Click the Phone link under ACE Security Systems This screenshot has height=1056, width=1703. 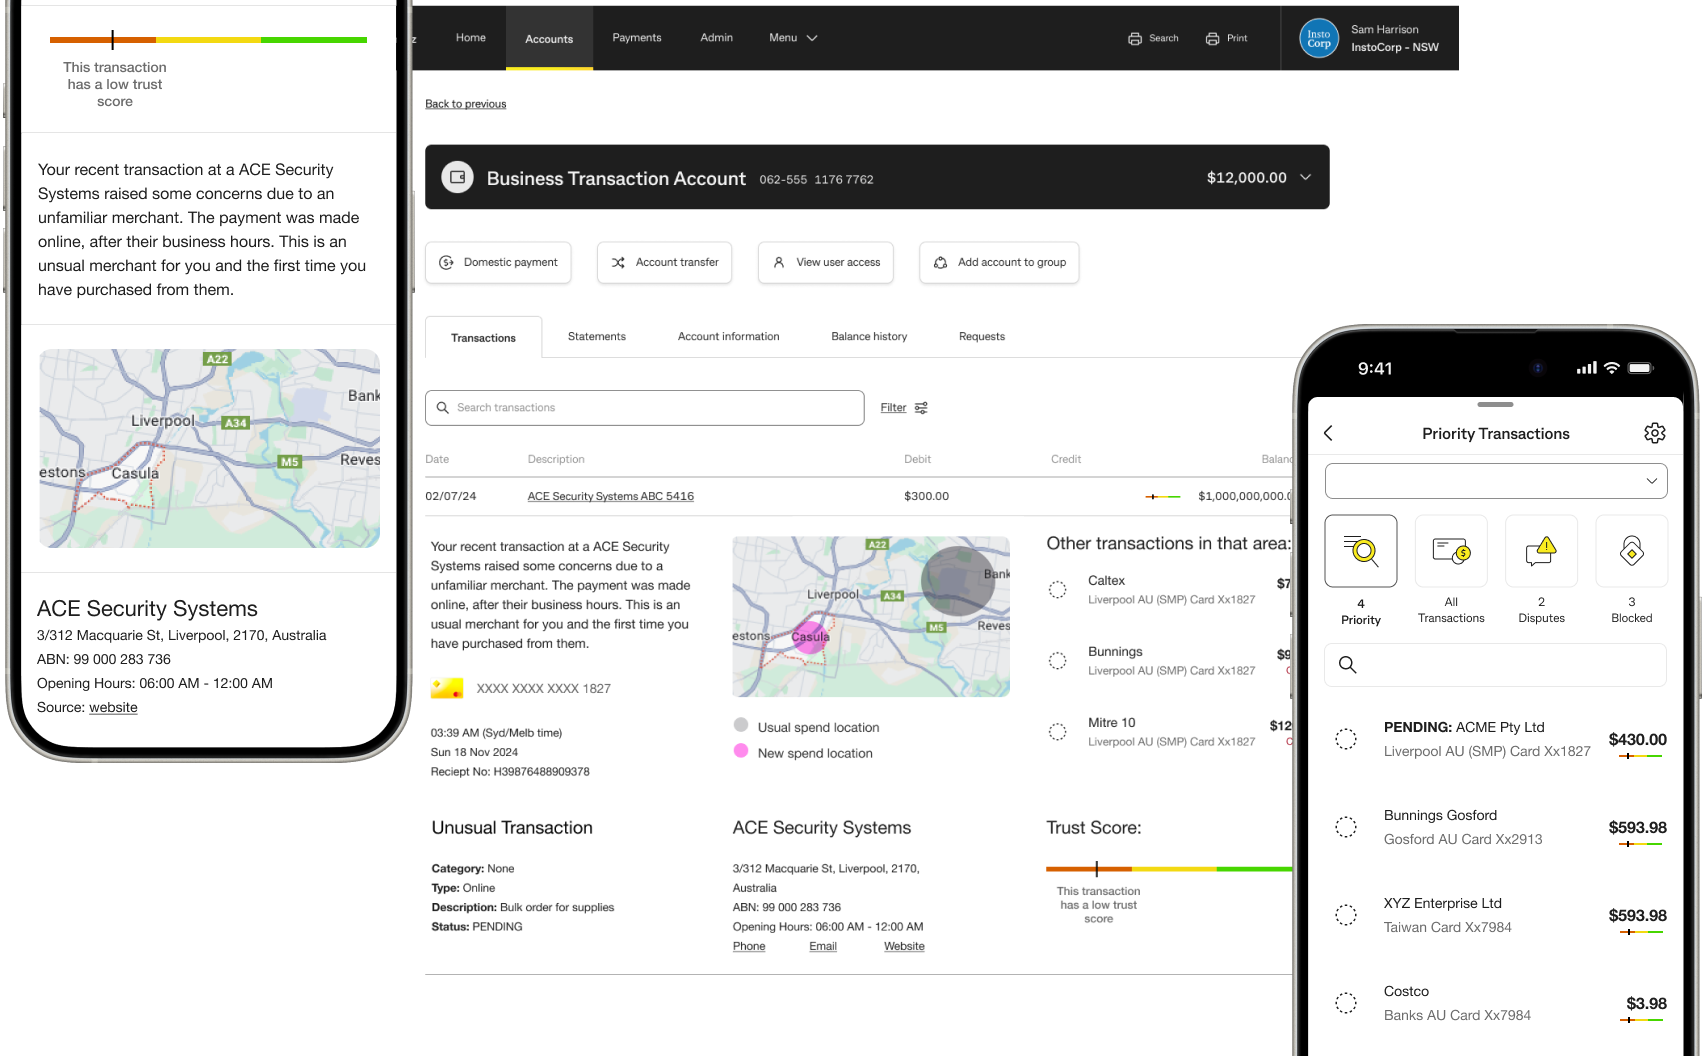(x=749, y=946)
